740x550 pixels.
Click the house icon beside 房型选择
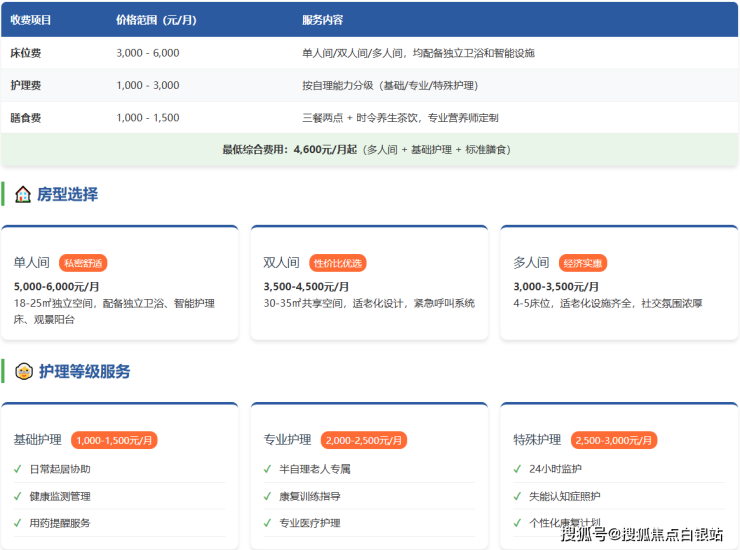[x=23, y=195]
